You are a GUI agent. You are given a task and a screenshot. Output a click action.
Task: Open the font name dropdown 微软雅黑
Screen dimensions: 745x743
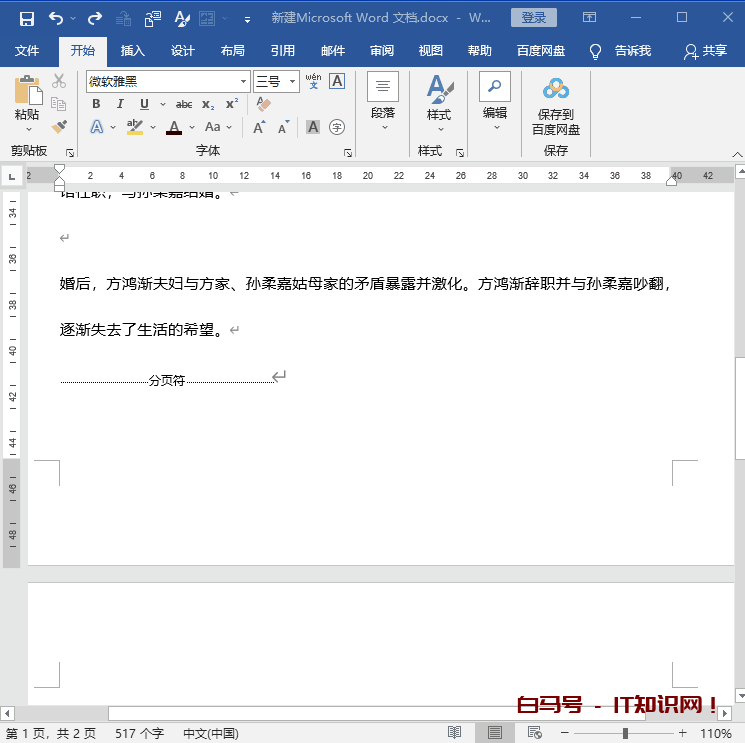[243, 82]
